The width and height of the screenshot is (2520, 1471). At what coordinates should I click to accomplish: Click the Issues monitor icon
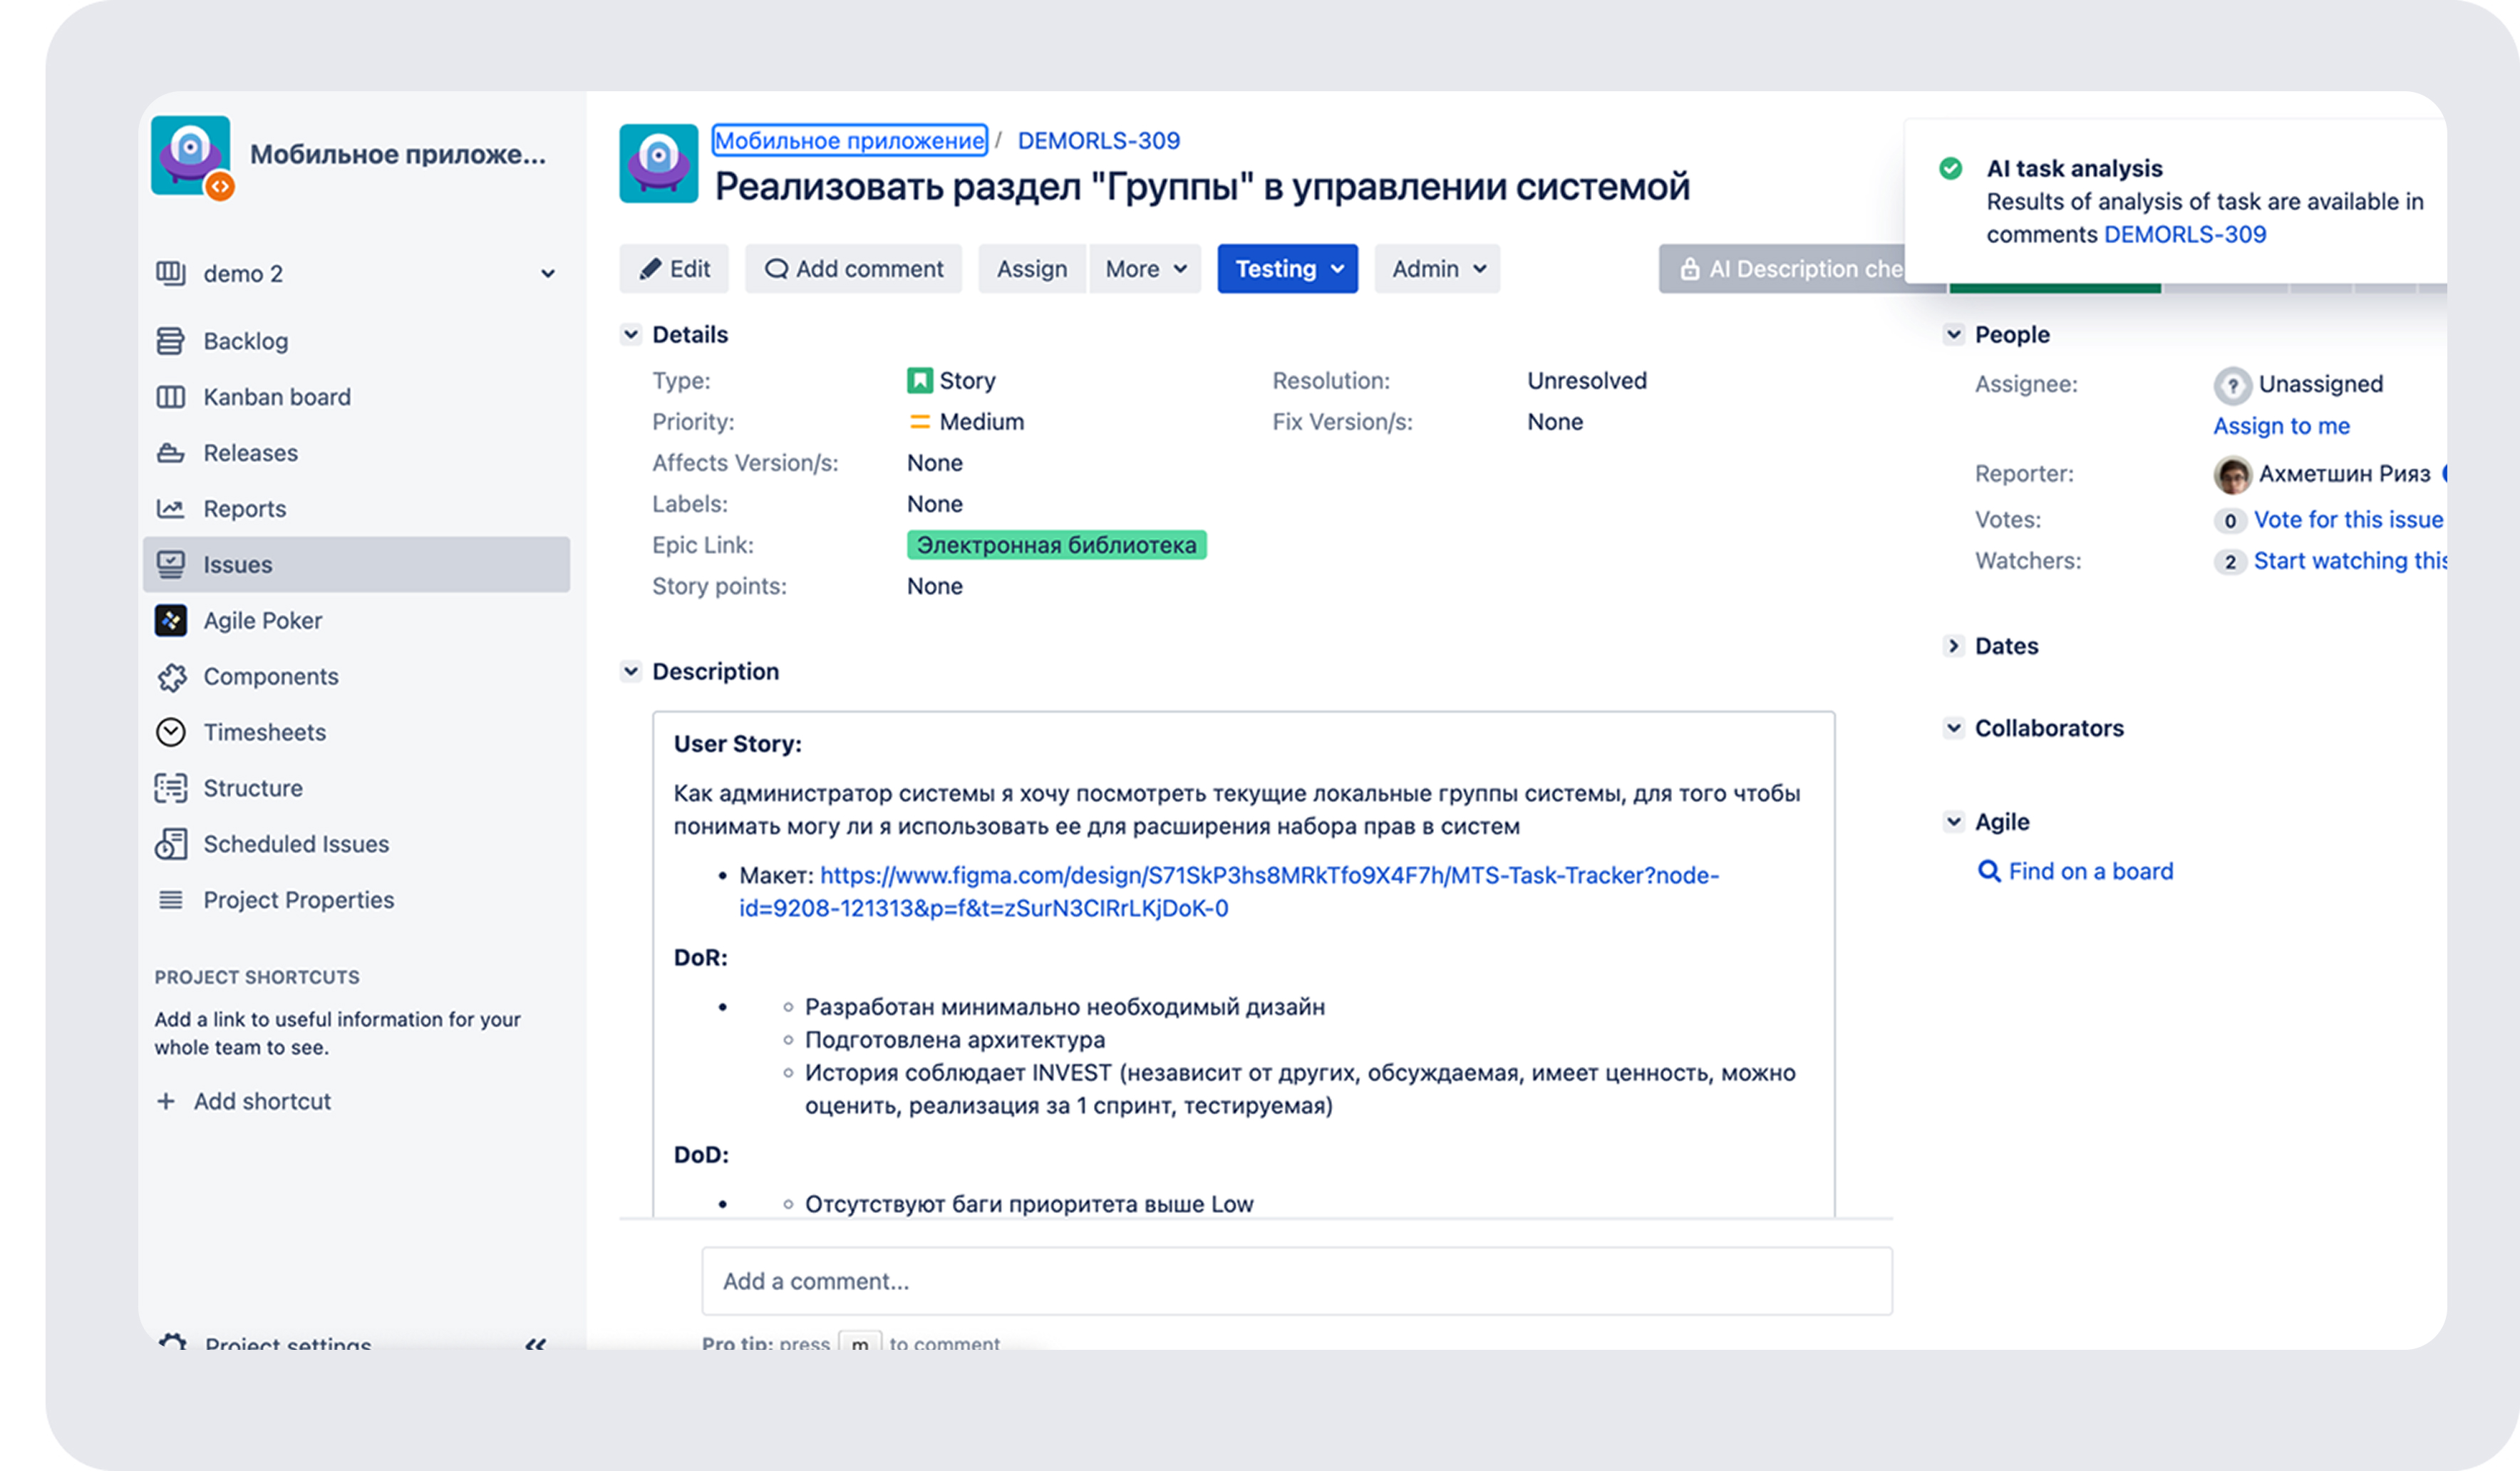(x=170, y=565)
